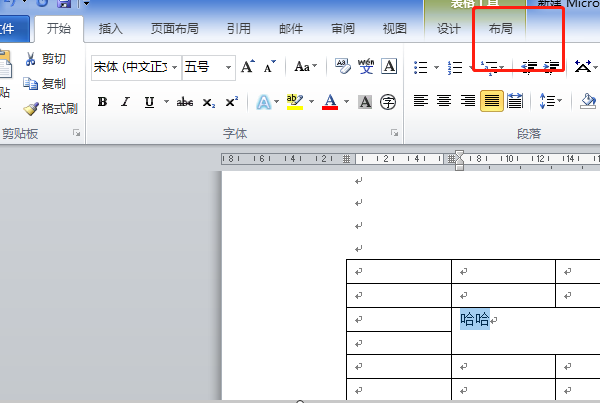Screen dimensions: 600x403
Task: Open the Phonetic Guide wén icon
Action: tap(366, 66)
